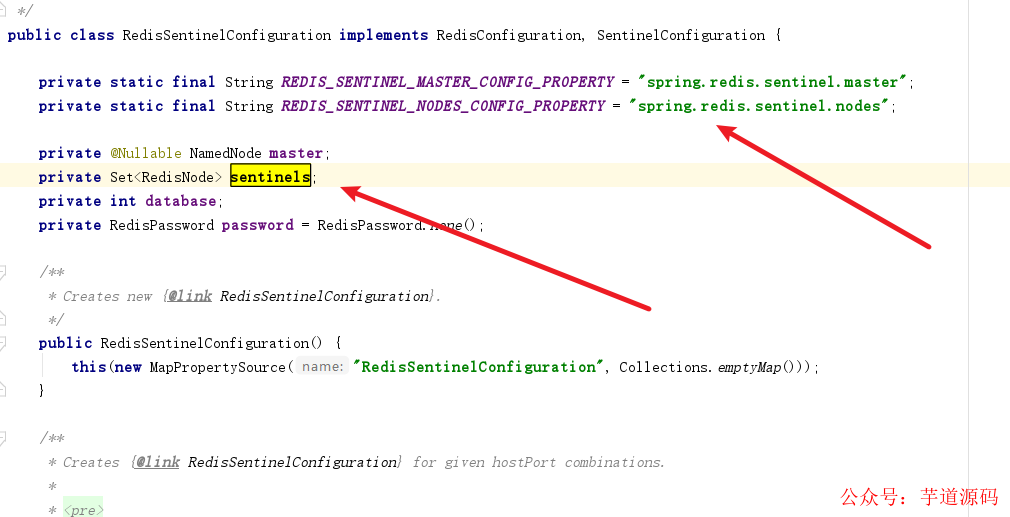1010x517 pixels.
Task: Click the SentinelConfiguration interface name
Action: [x=680, y=35]
